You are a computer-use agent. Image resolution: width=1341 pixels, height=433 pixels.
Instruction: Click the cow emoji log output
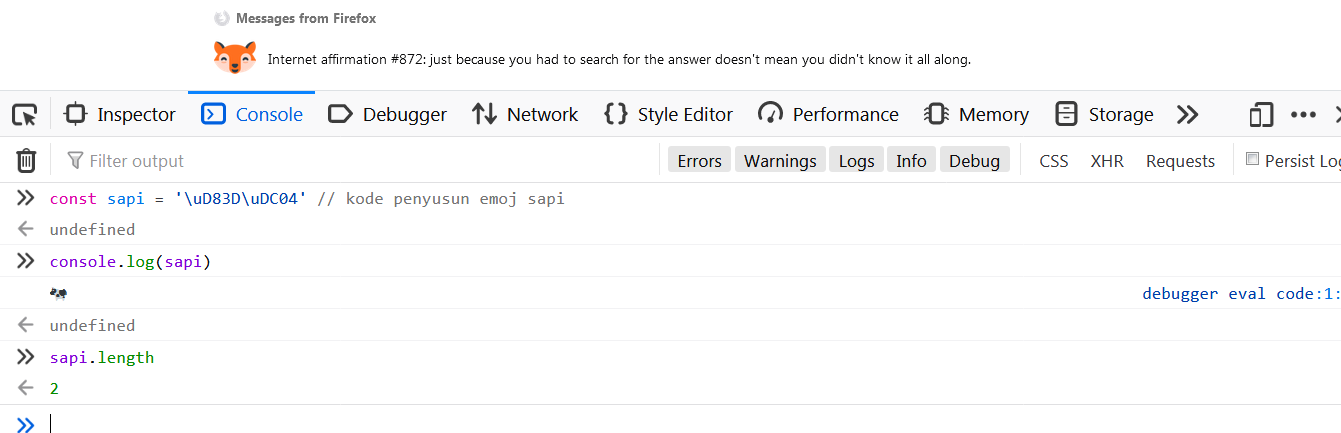click(59, 294)
